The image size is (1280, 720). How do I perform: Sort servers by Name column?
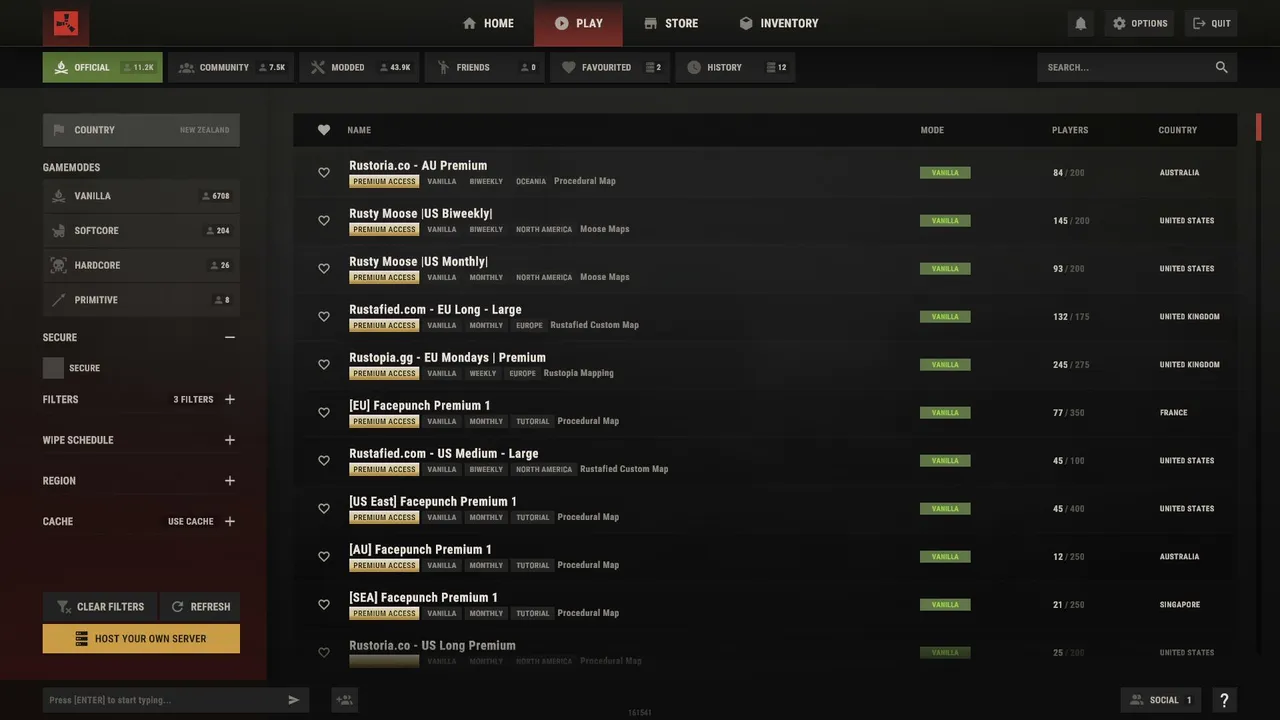[x=359, y=130]
